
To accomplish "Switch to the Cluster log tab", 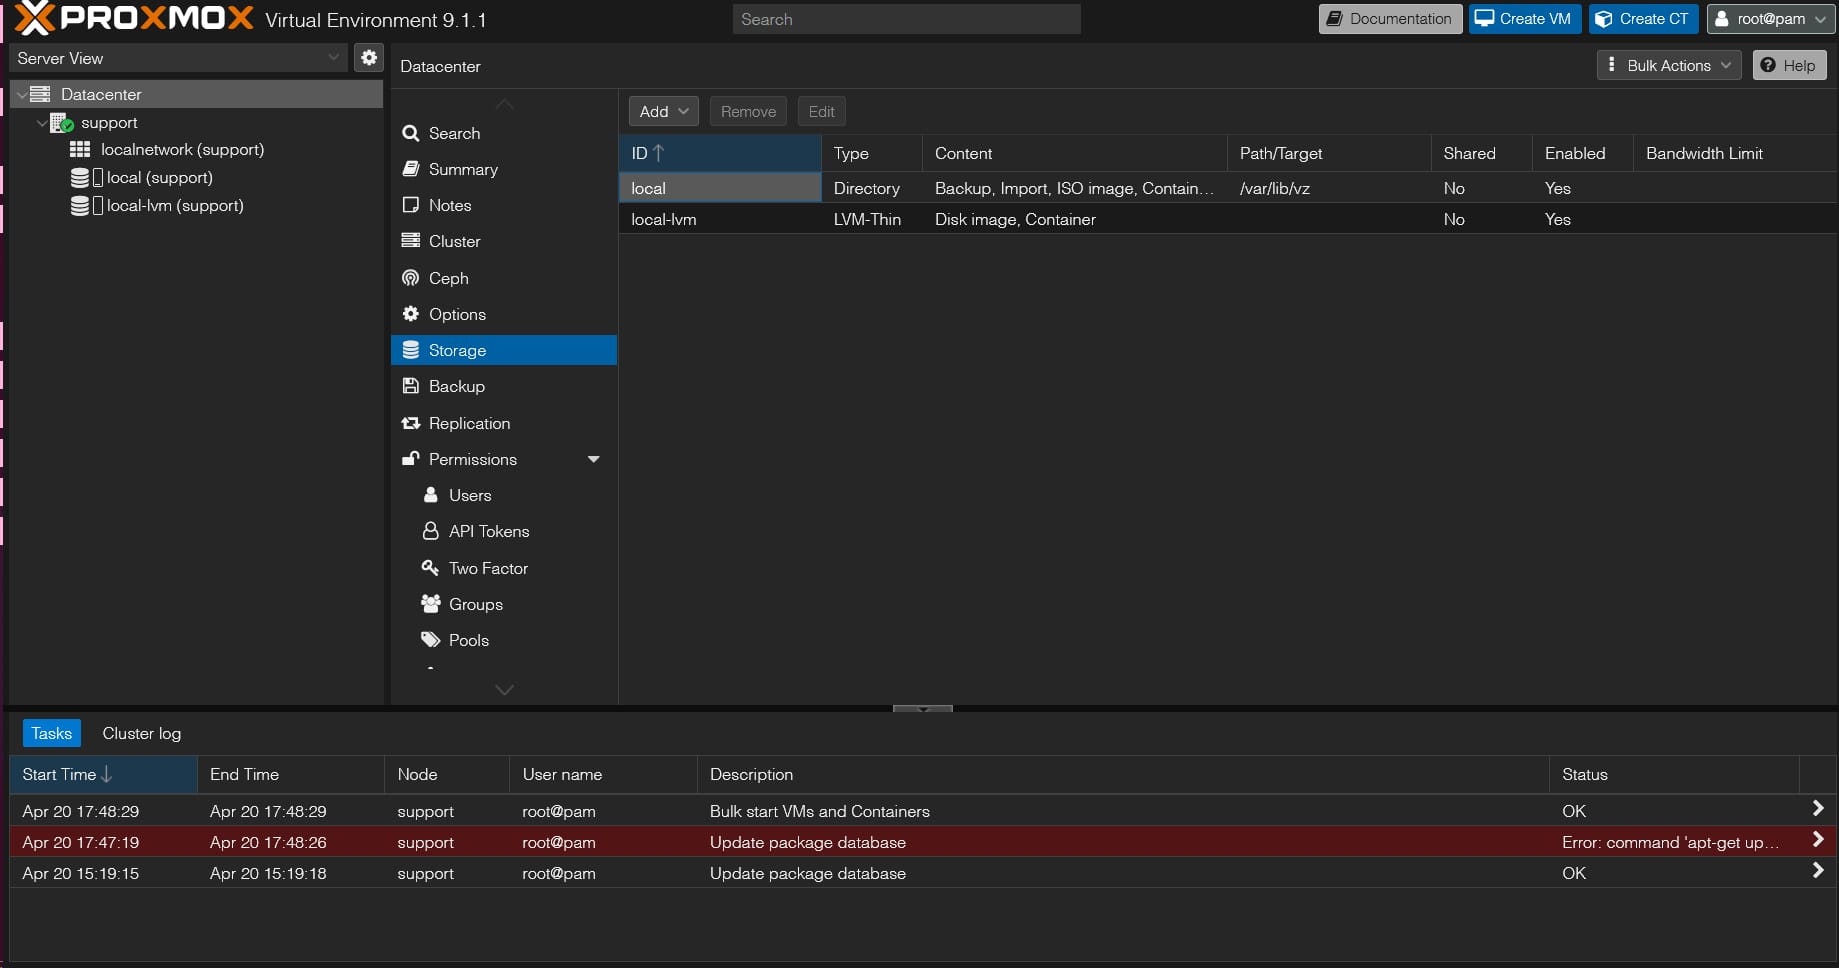I will pos(141,733).
